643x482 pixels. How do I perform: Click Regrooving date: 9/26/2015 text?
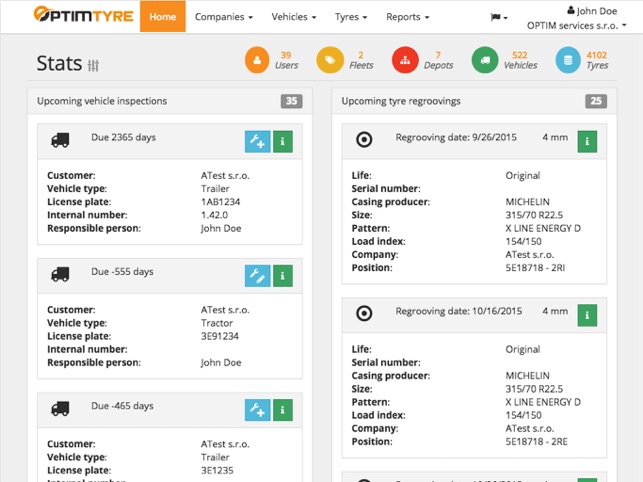pyautogui.click(x=456, y=137)
